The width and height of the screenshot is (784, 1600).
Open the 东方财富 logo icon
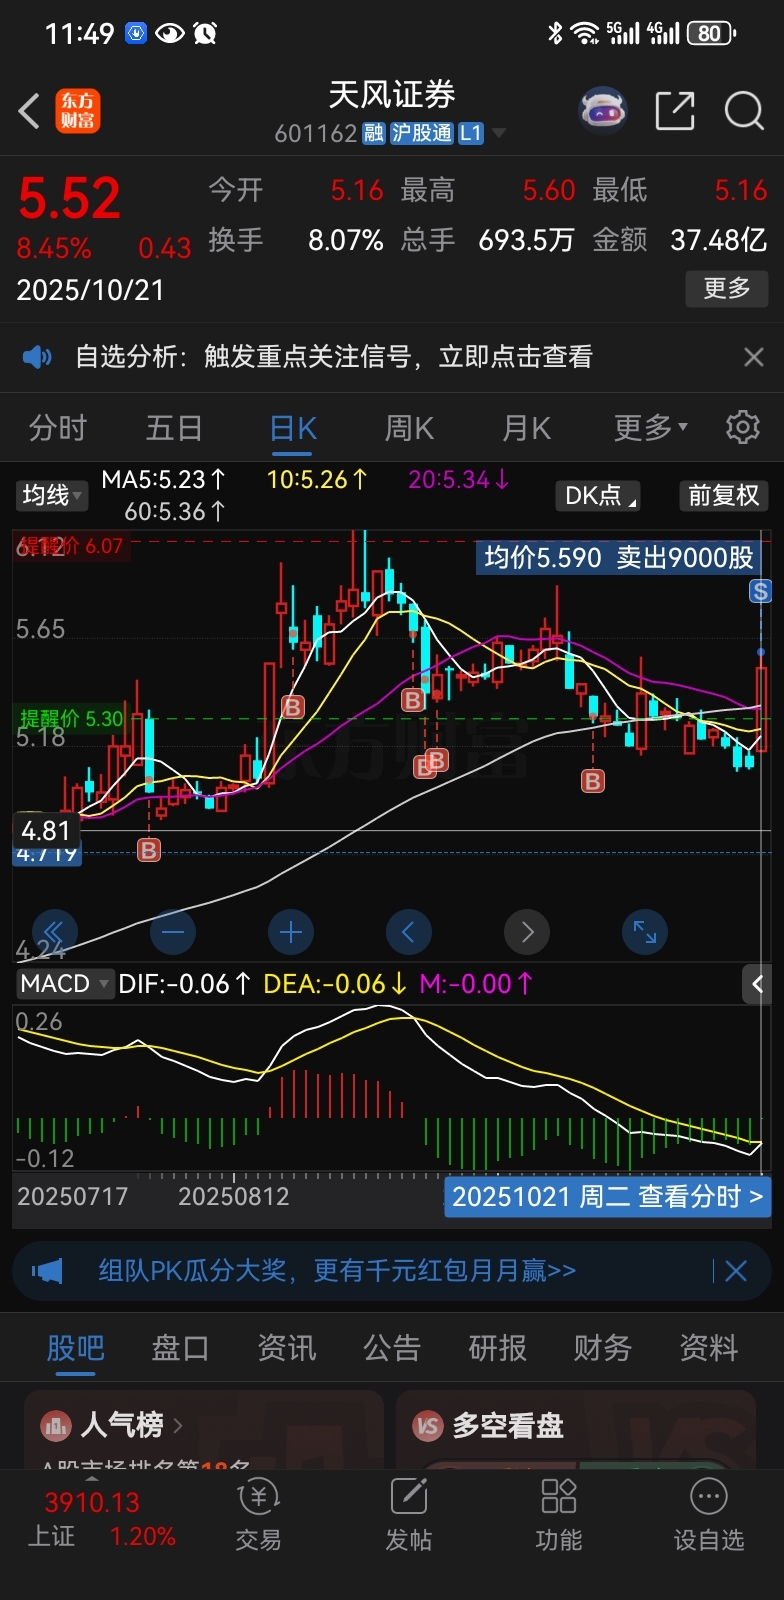pyautogui.click(x=78, y=111)
